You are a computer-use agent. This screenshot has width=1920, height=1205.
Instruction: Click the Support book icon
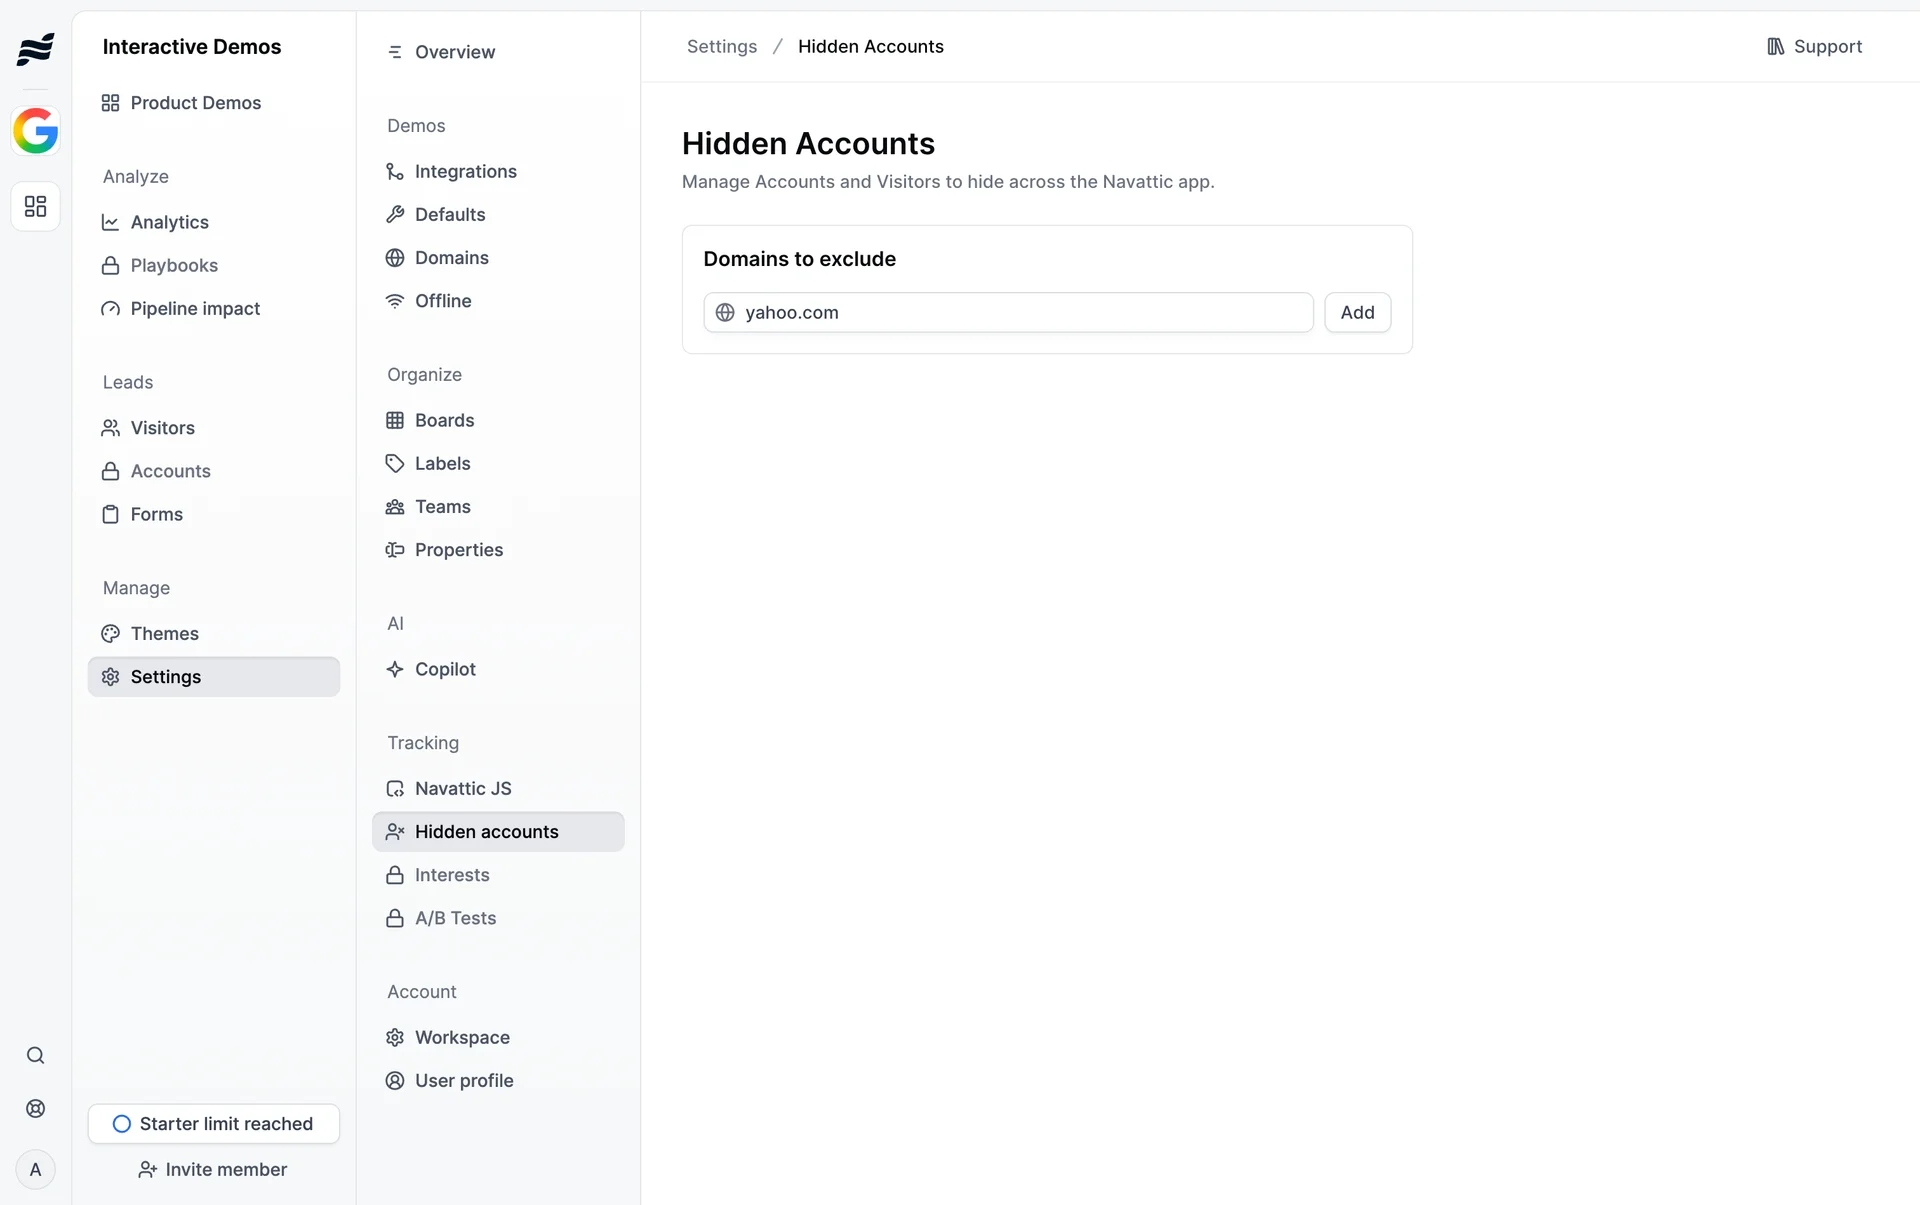point(1776,47)
